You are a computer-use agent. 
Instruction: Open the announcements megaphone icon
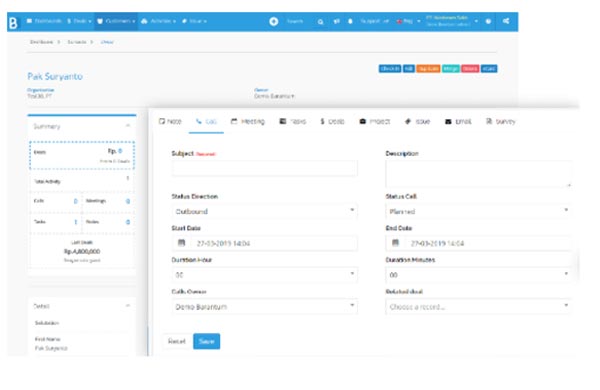pos(336,21)
